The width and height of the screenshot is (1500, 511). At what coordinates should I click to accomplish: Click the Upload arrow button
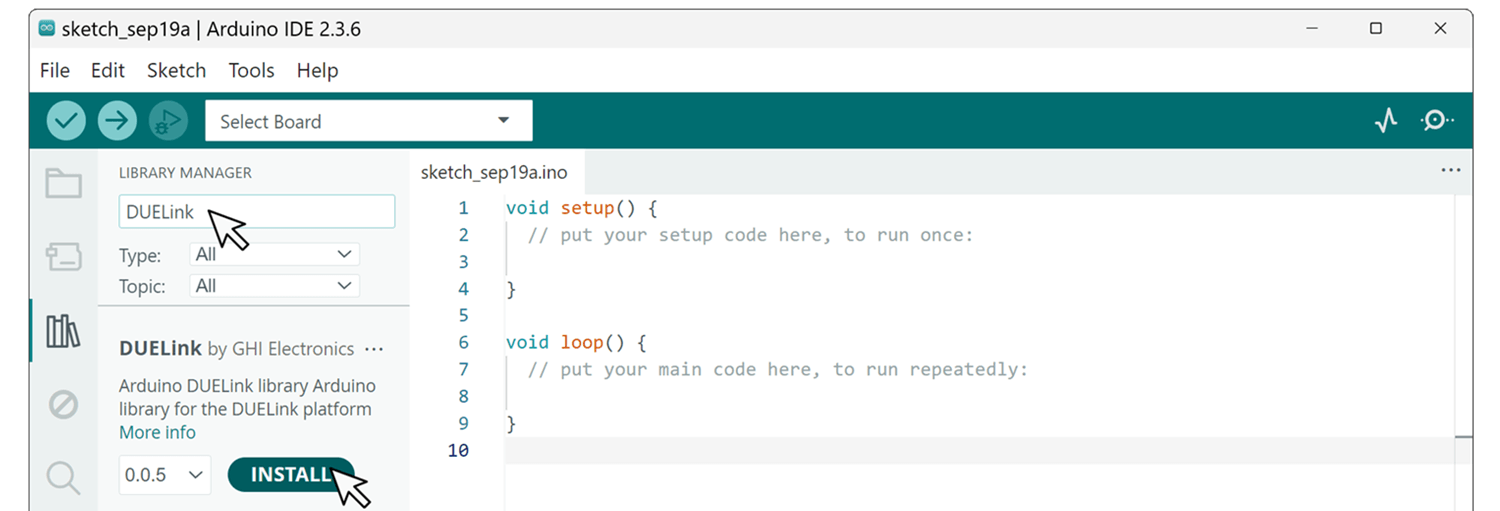pyautogui.click(x=117, y=121)
